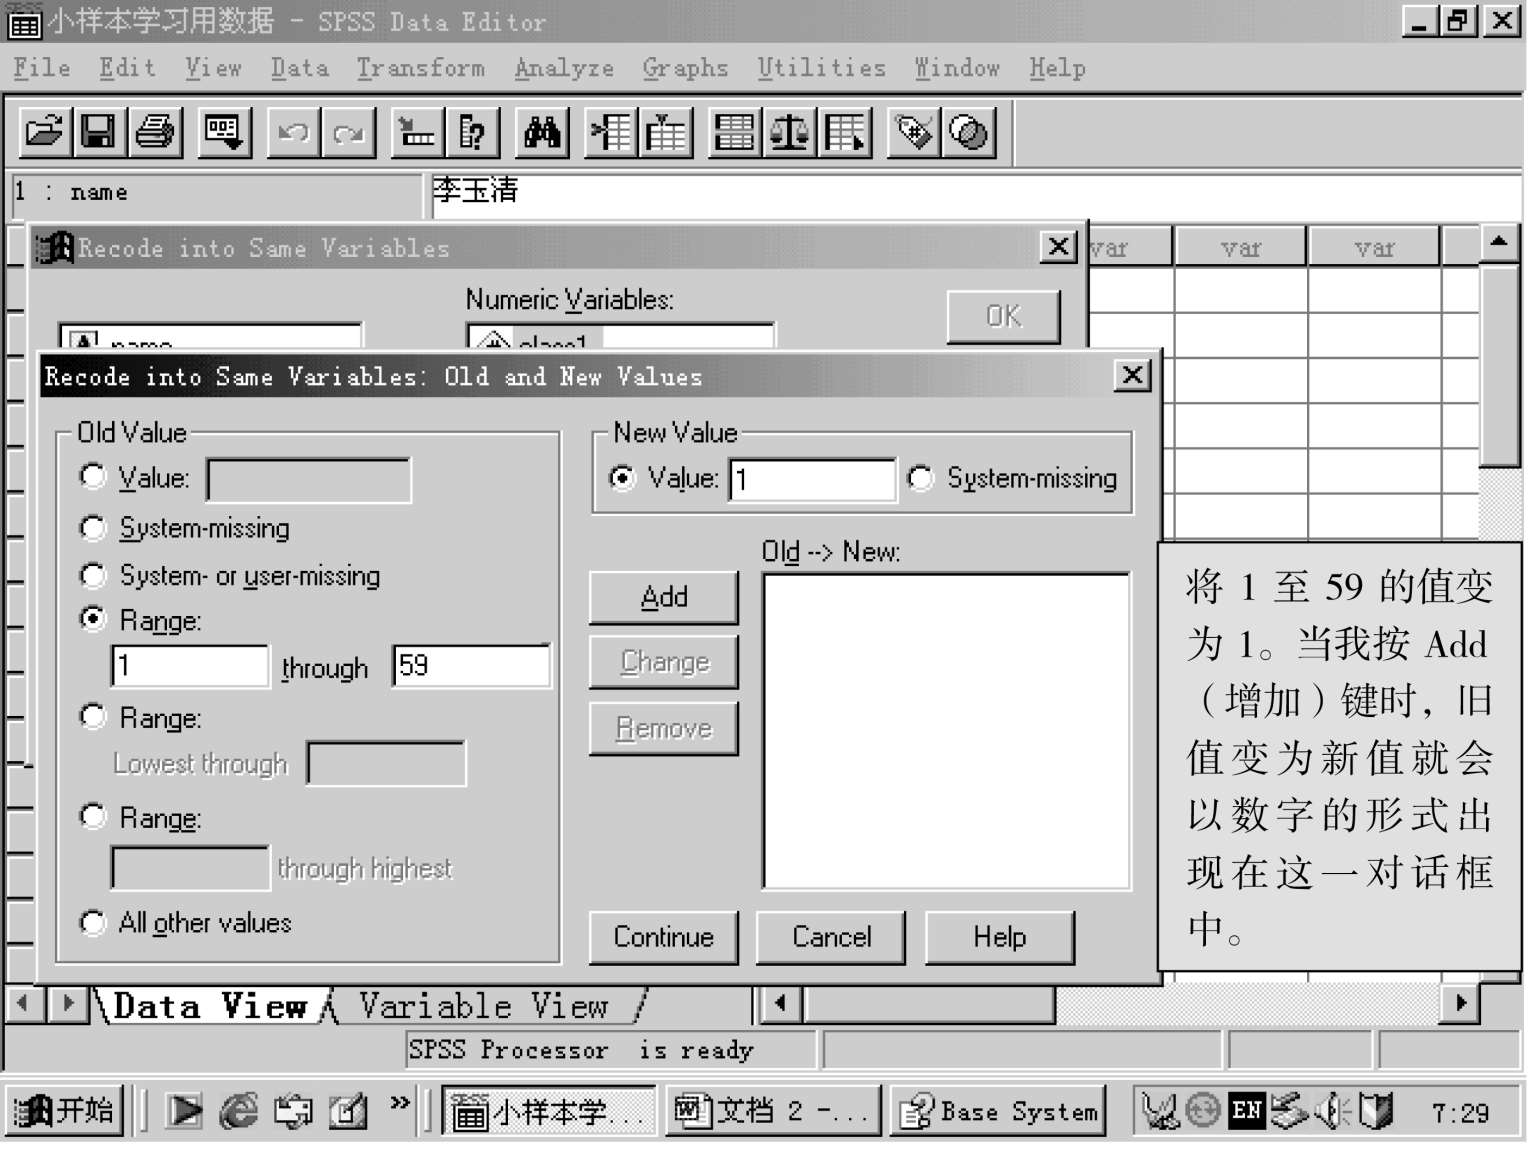Screen dimensions: 1536x1153
Task: Click the Find binoculars icon
Action: (541, 133)
